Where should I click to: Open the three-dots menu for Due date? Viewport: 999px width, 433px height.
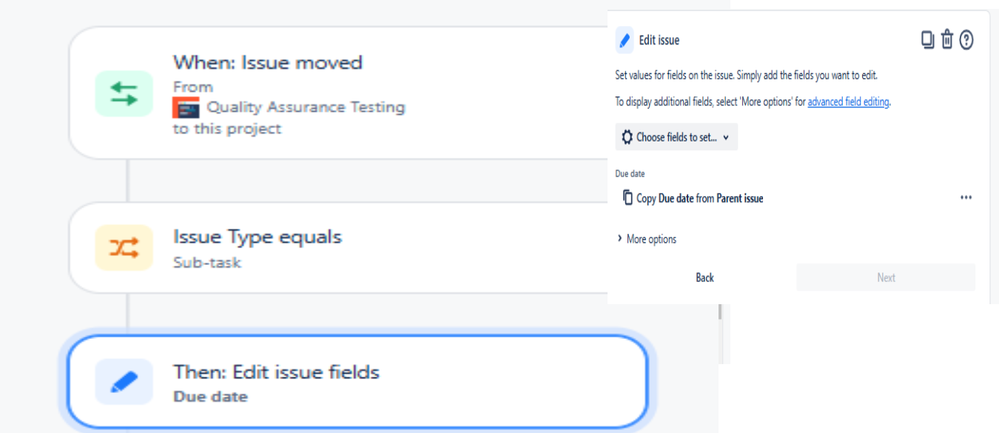pyautogui.click(x=966, y=198)
